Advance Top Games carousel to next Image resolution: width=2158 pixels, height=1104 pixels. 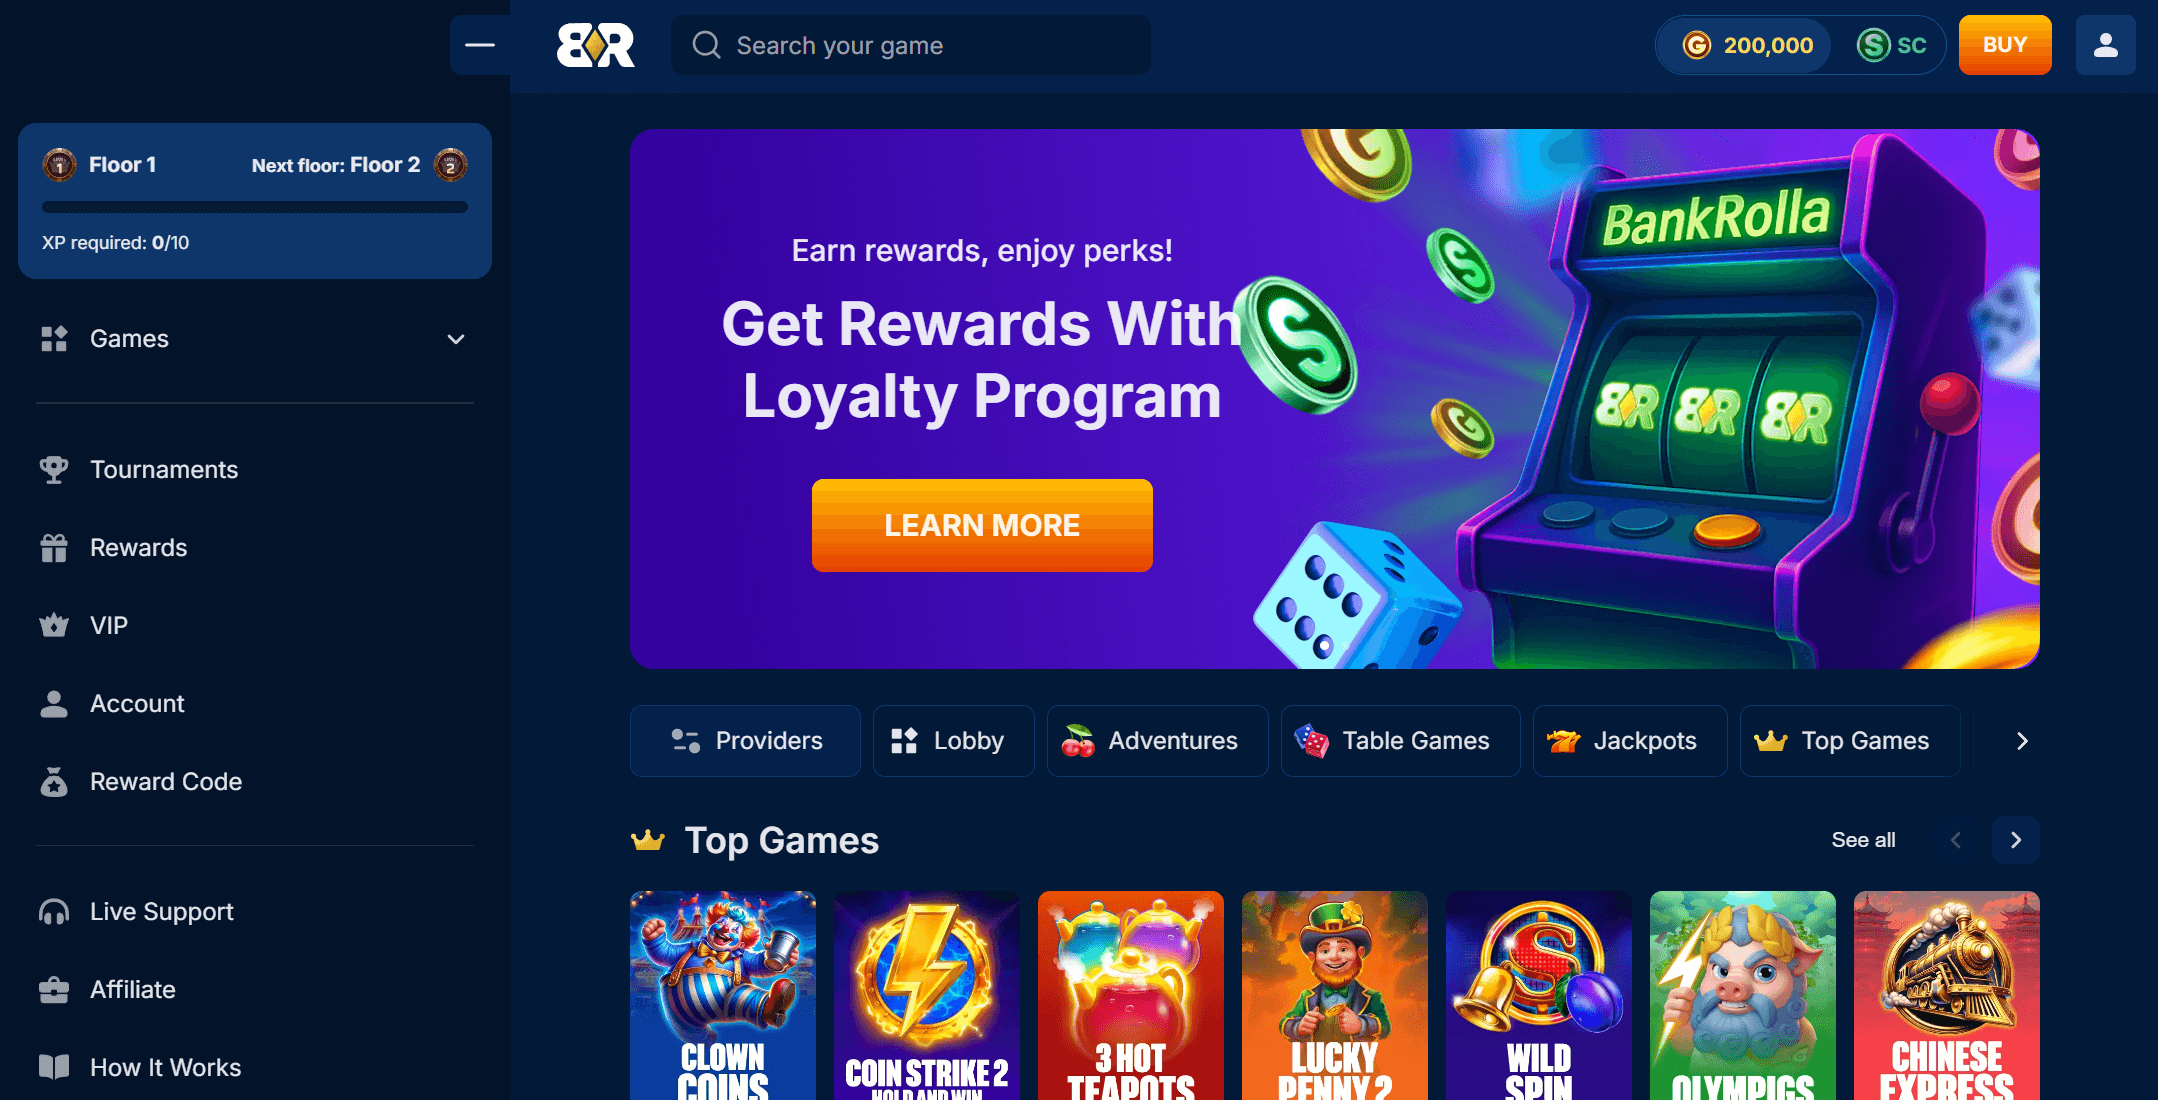click(2016, 840)
